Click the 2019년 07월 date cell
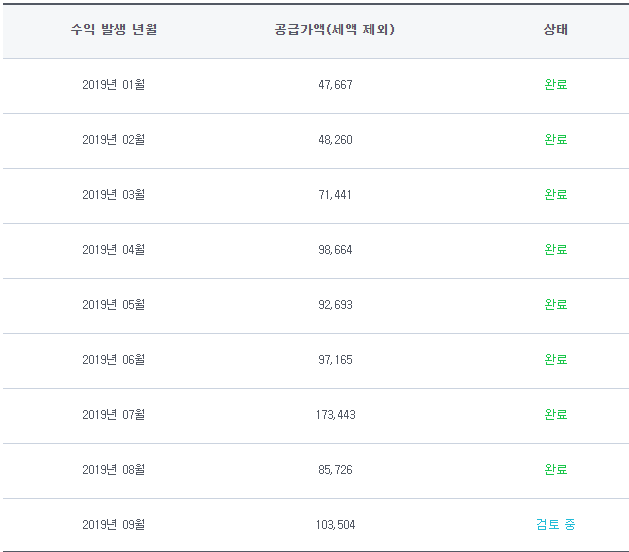This screenshot has height=552, width=629. [114, 415]
